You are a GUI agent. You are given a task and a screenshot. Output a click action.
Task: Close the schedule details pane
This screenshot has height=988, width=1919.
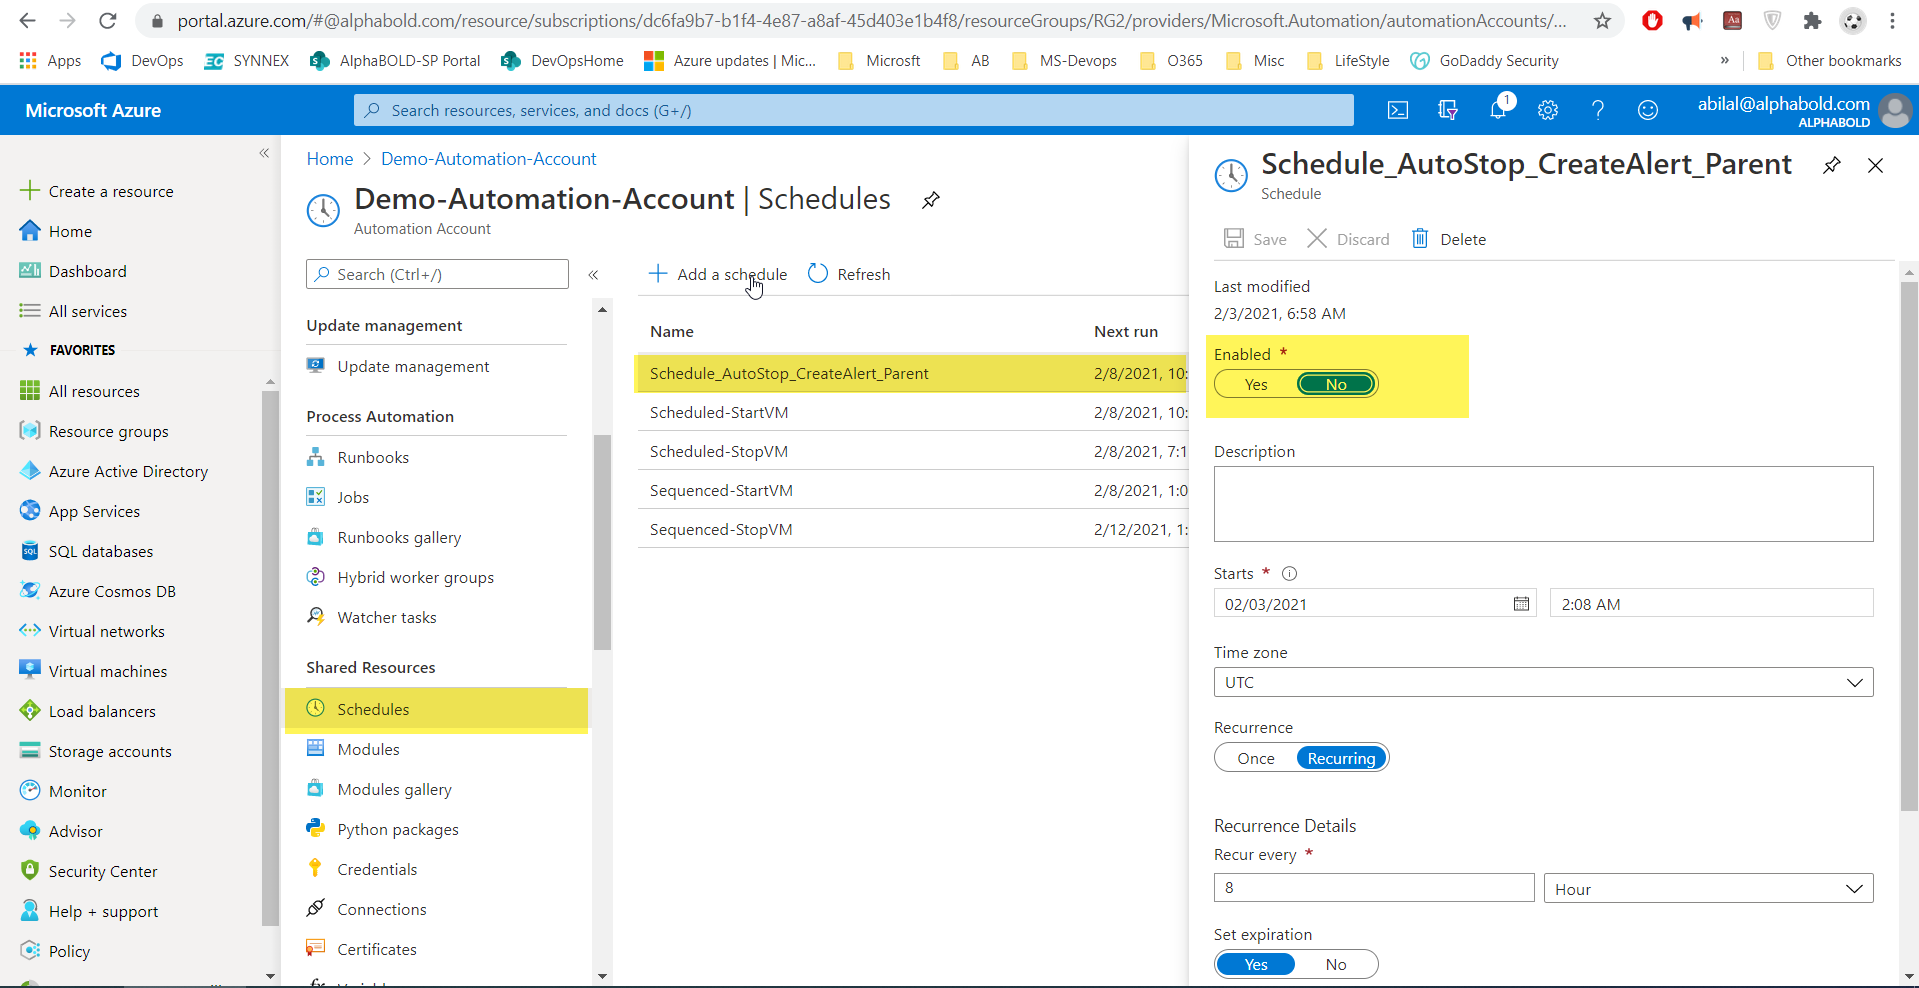(x=1876, y=165)
